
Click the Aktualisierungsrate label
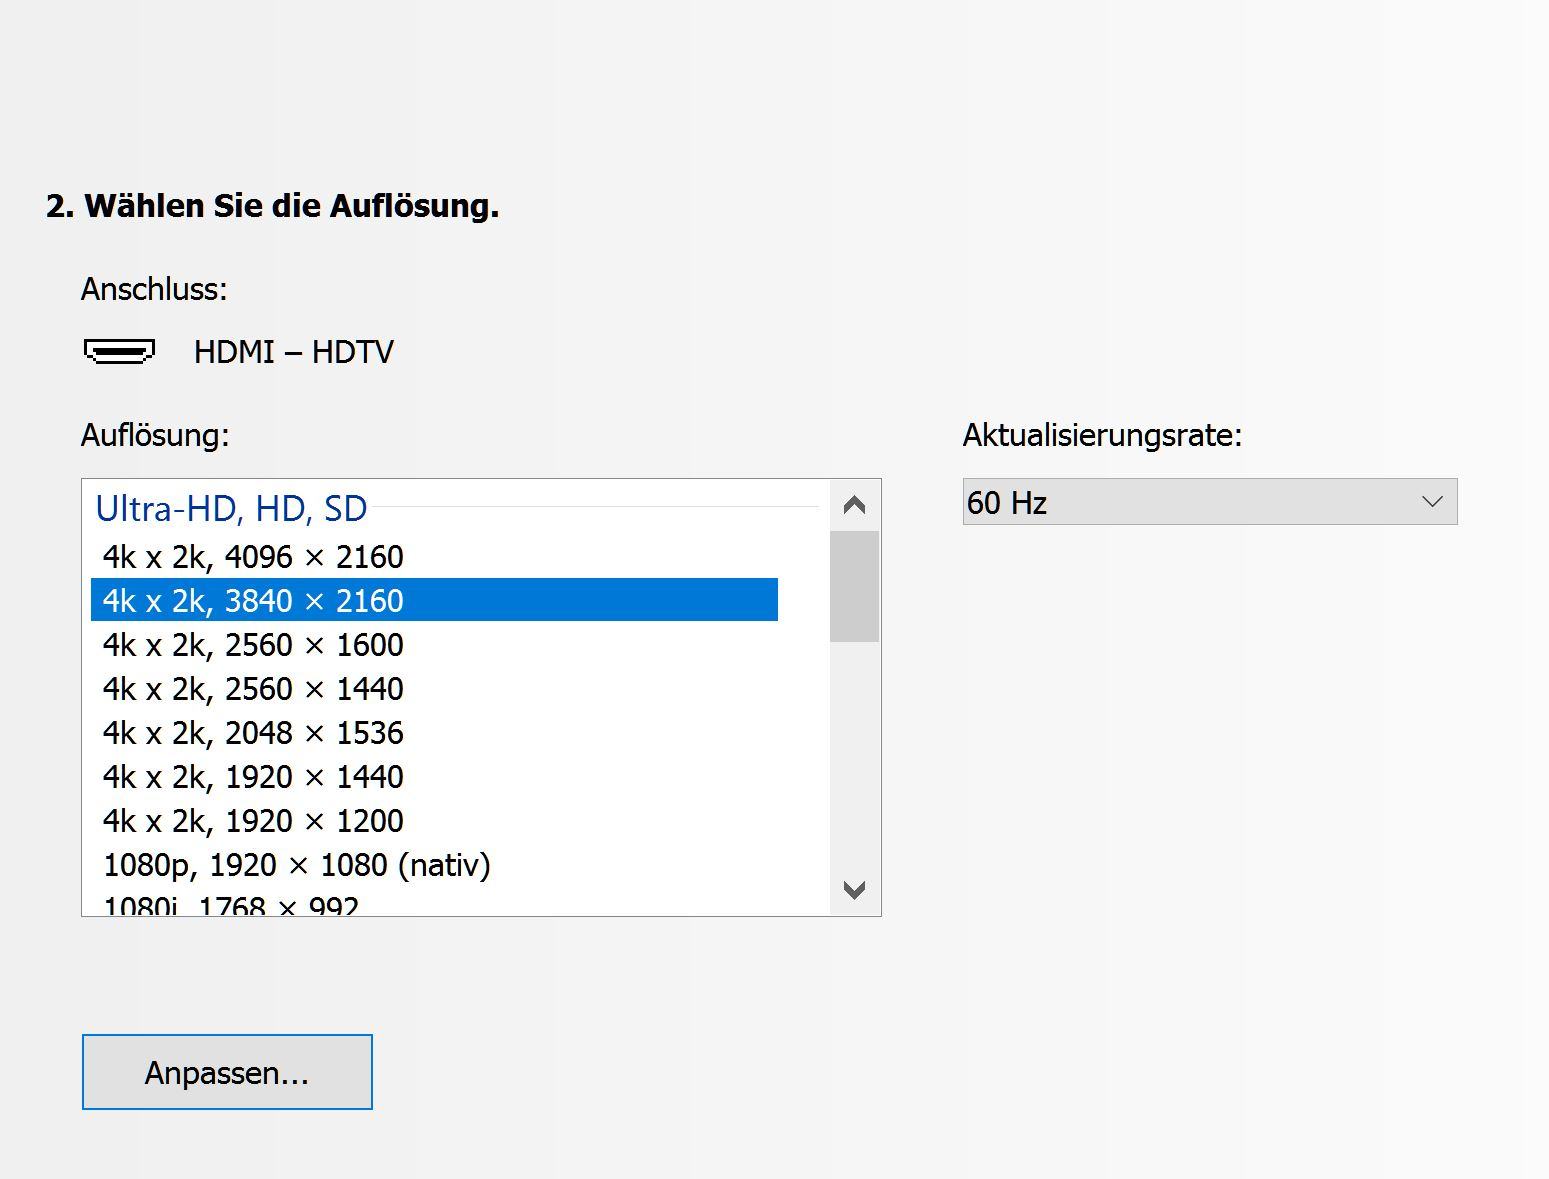tap(1102, 435)
